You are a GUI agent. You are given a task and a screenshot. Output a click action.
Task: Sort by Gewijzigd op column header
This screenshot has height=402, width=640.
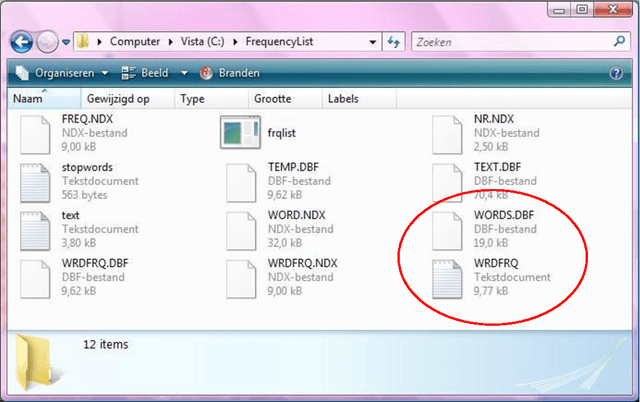coord(118,99)
